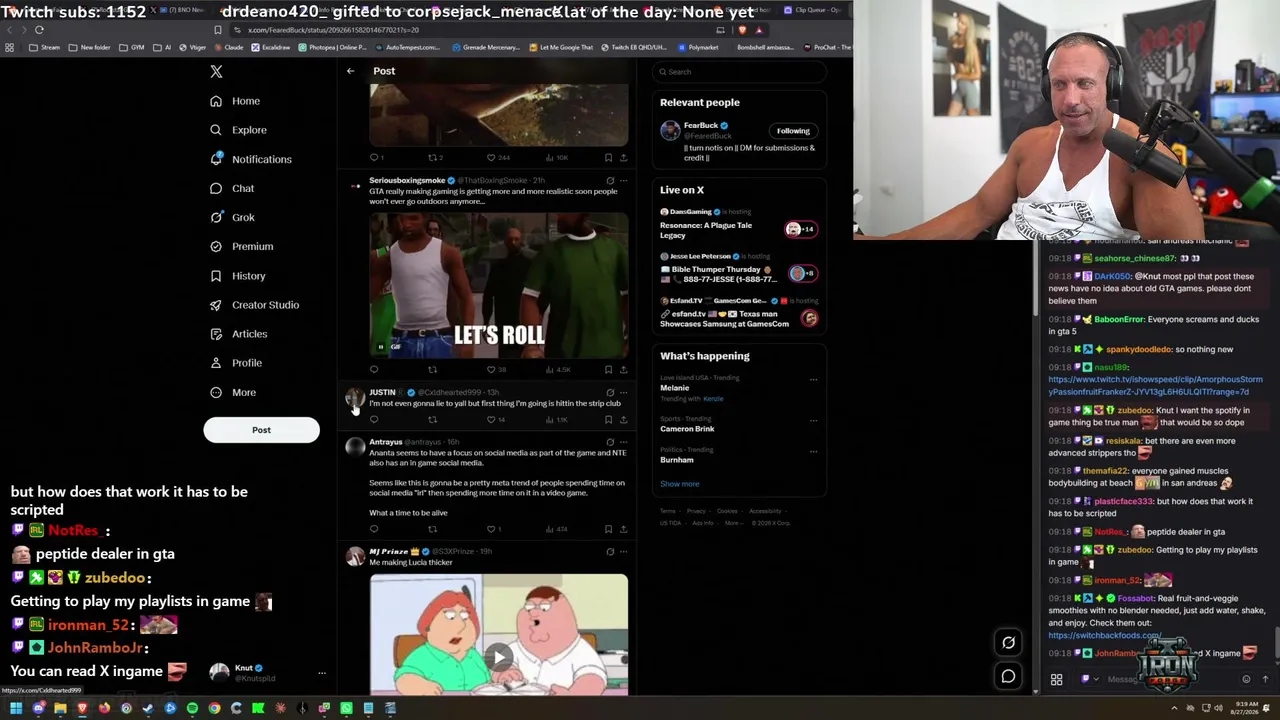Play the Family Guy video
The height and width of the screenshot is (720, 1280).
point(499,657)
